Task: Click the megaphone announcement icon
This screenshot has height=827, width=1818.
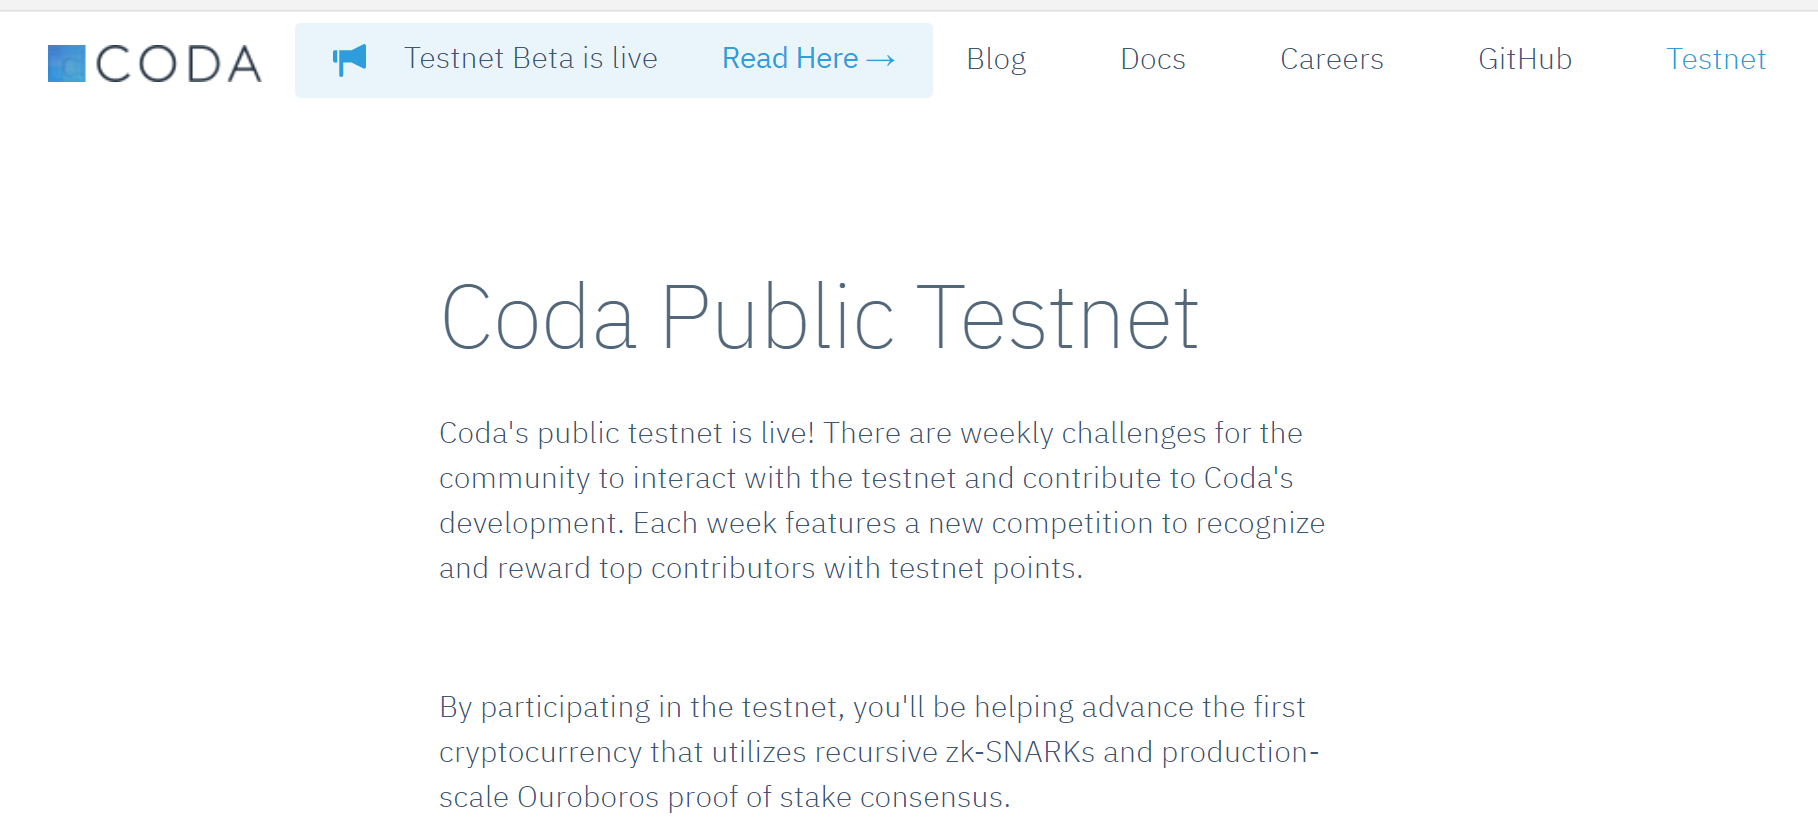Action: coord(350,60)
